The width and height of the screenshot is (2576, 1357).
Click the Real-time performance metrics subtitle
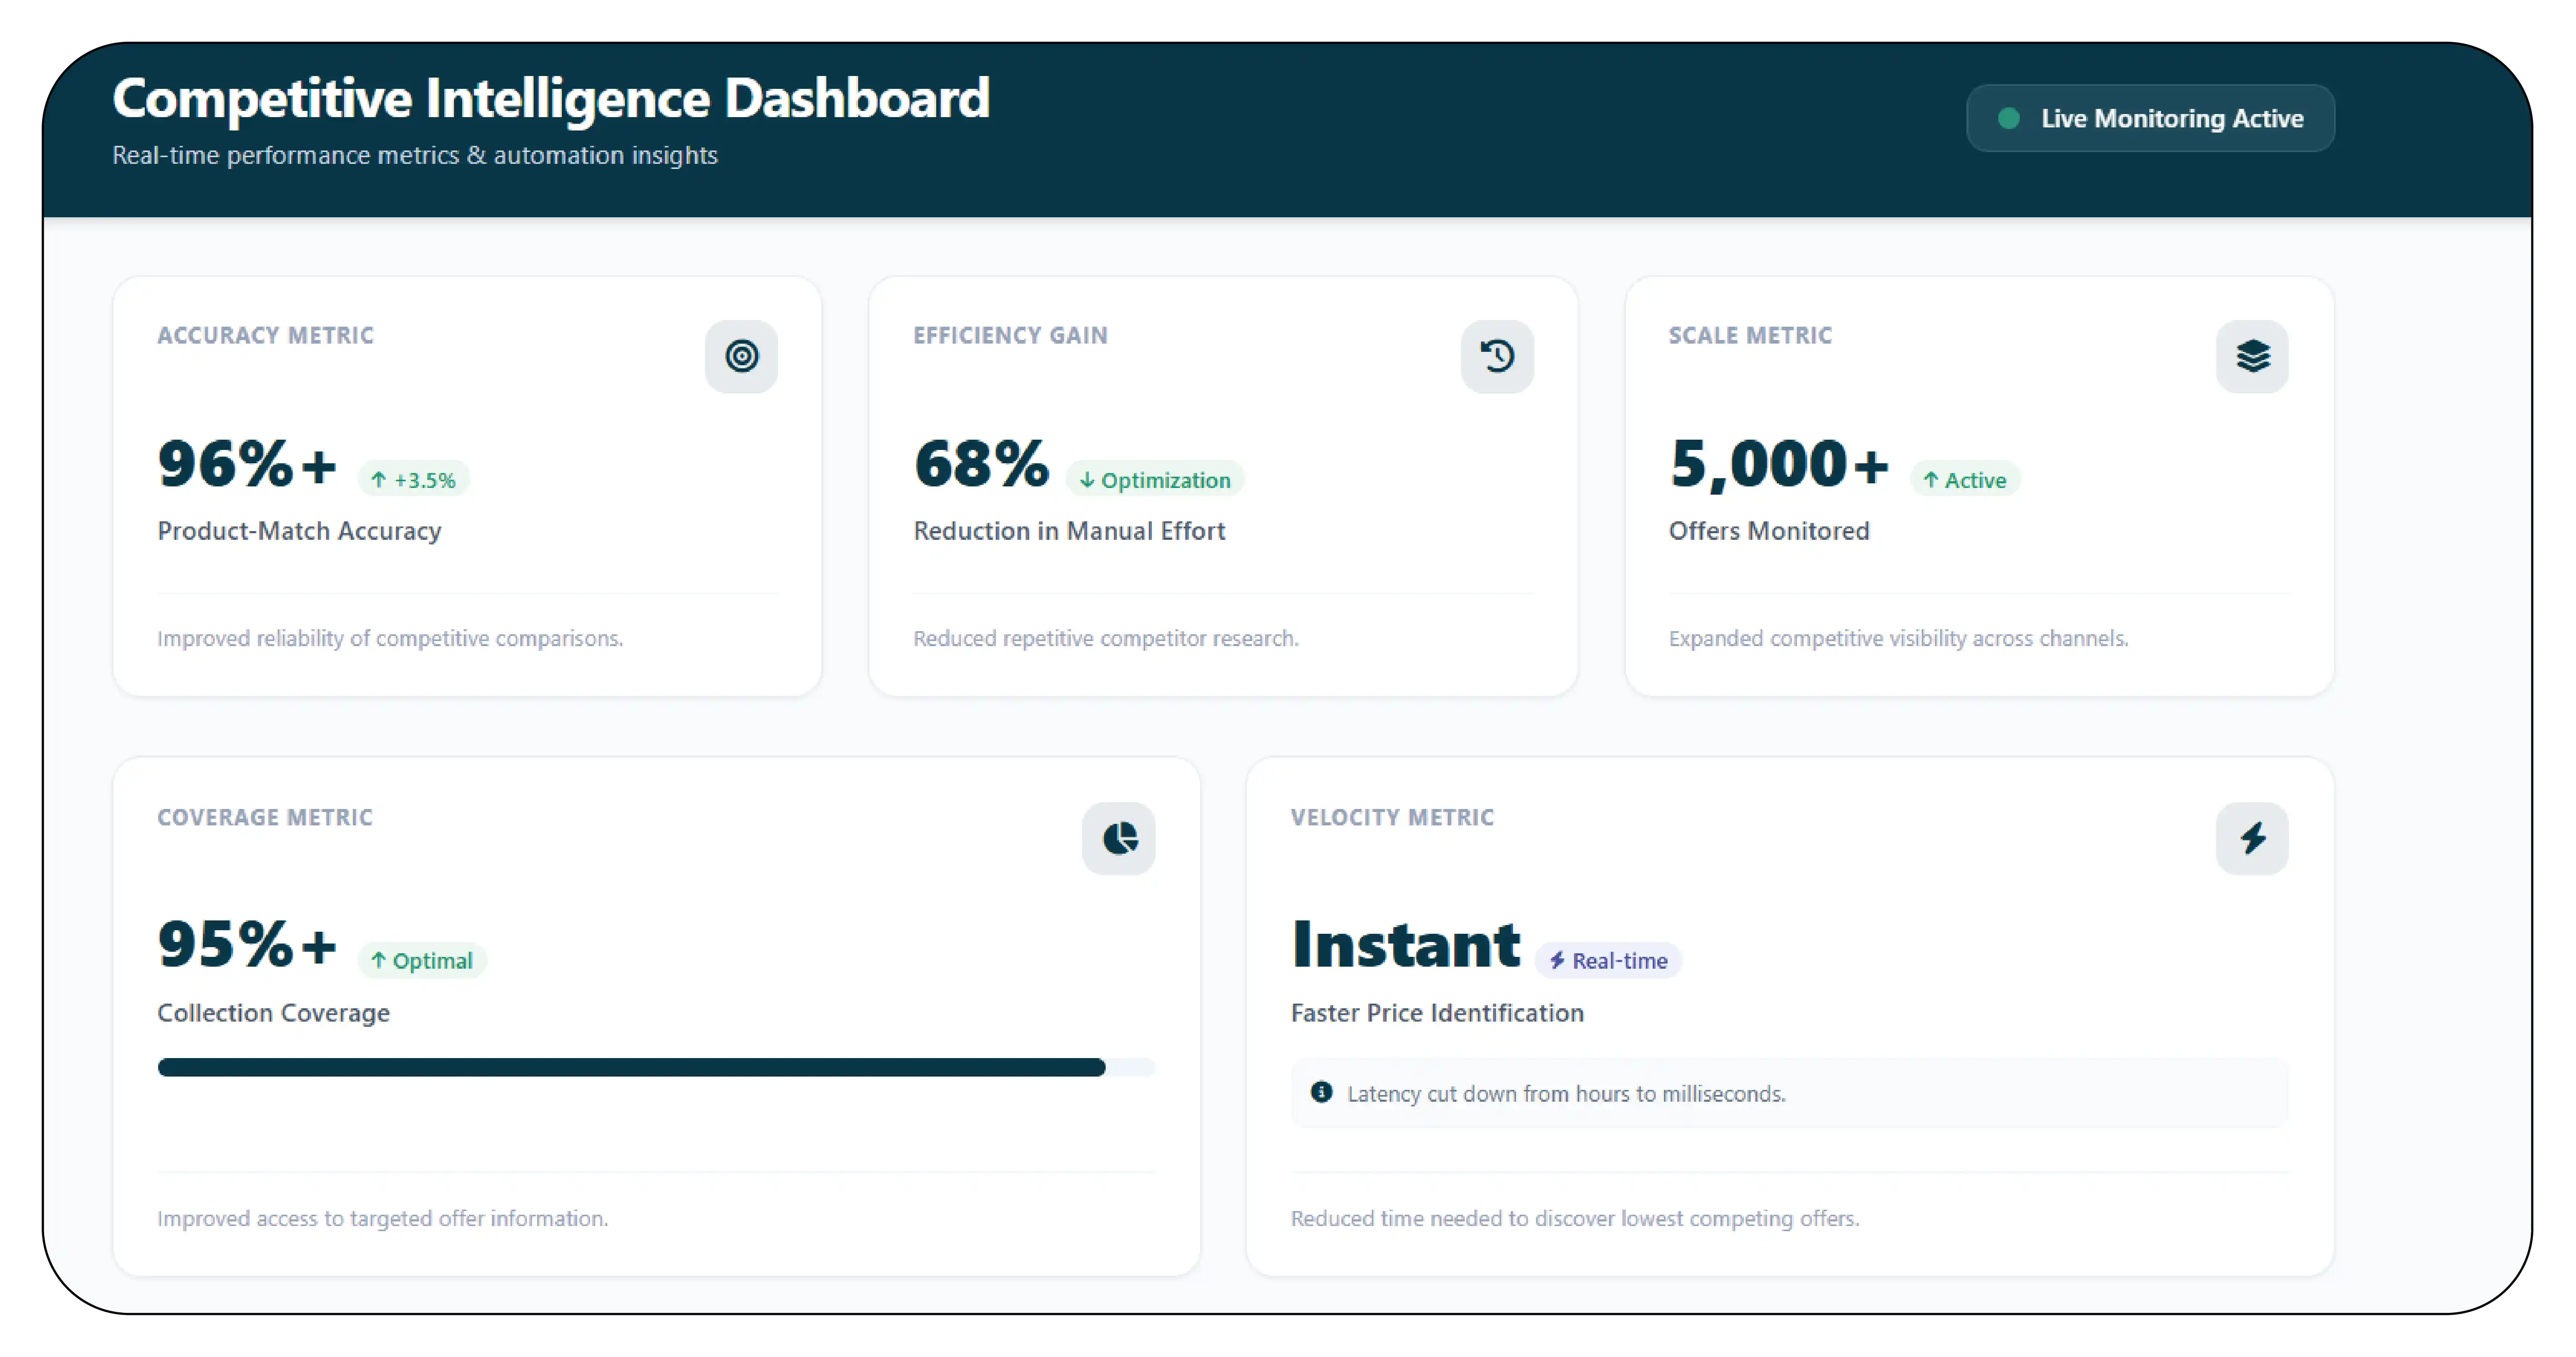415,156
